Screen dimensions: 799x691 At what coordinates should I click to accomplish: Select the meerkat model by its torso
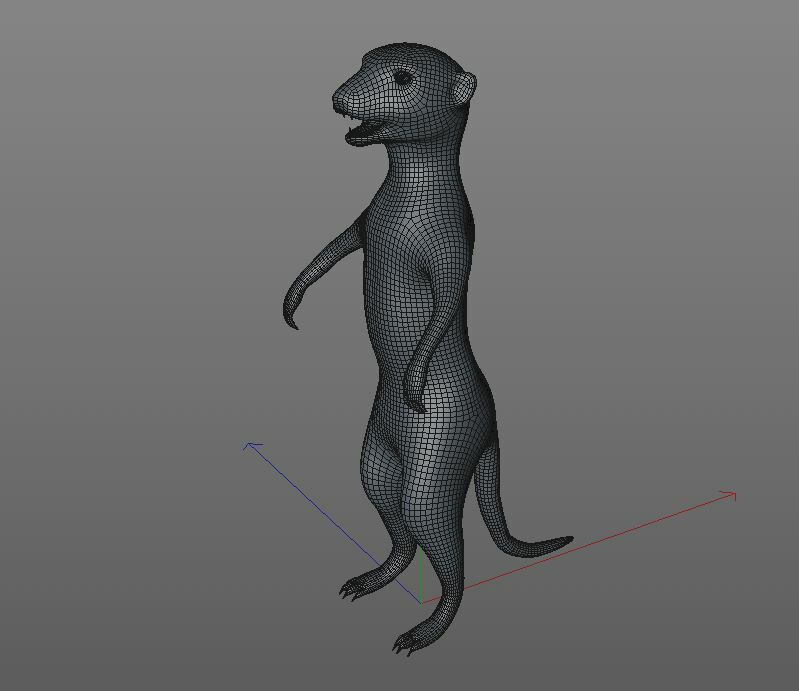[420, 296]
